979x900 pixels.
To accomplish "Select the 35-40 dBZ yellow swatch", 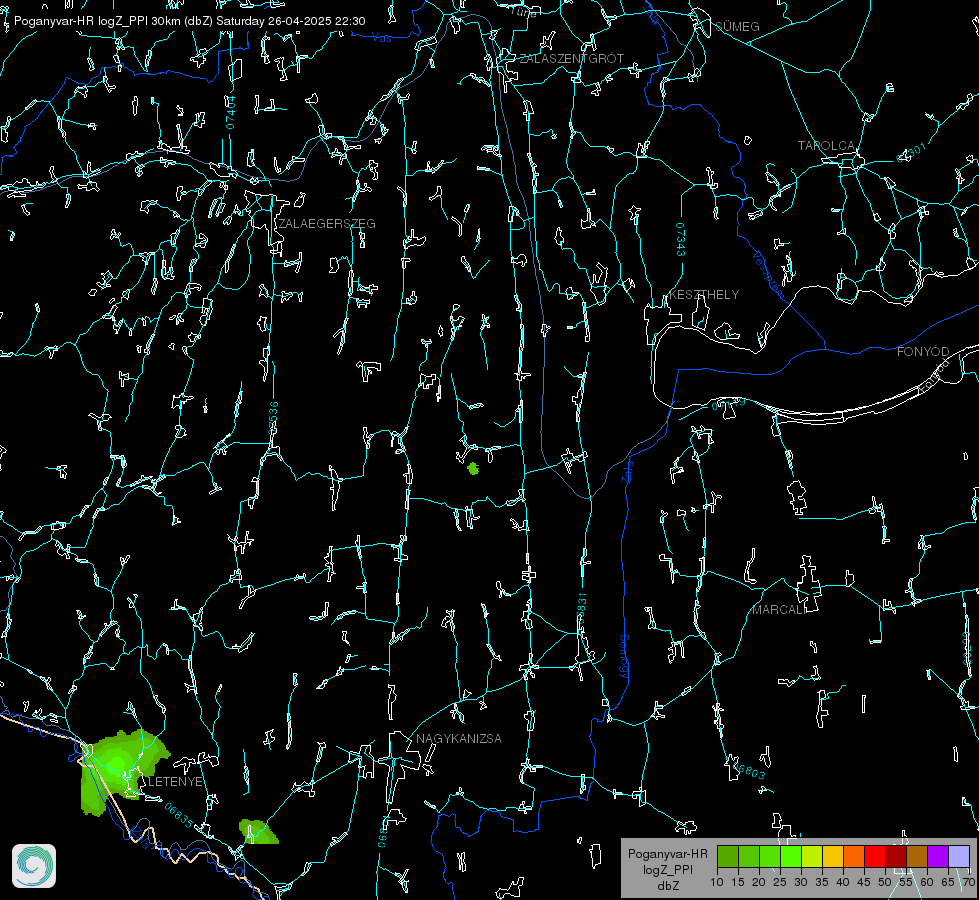I will (x=833, y=856).
